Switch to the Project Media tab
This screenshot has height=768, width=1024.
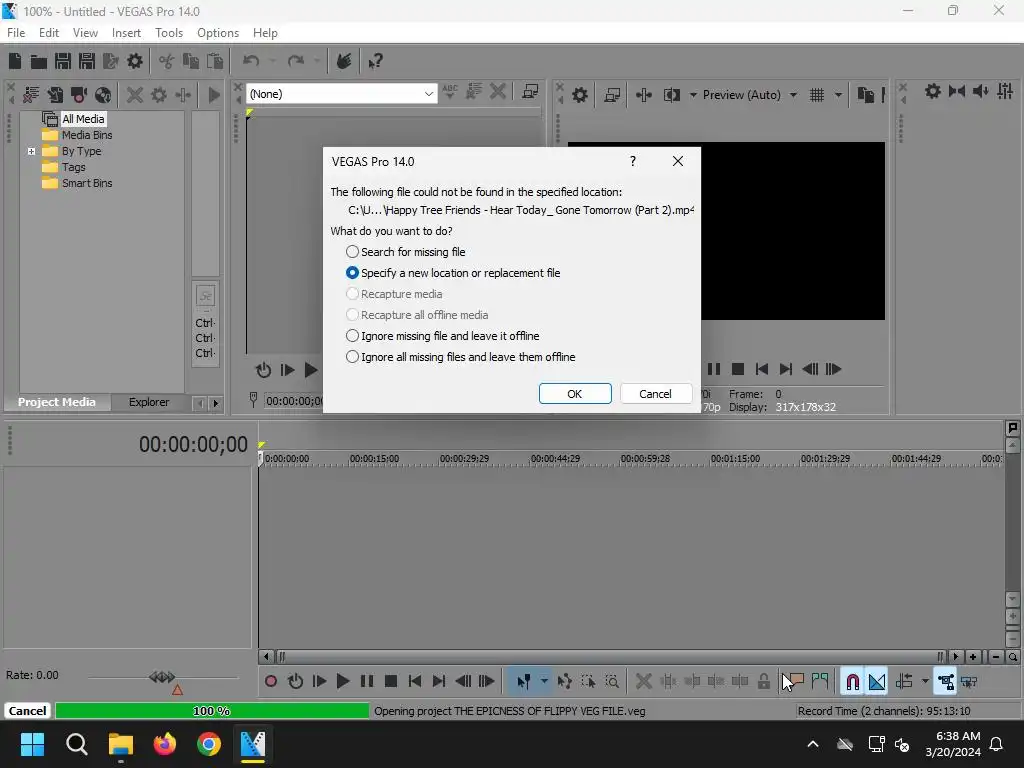(57, 402)
